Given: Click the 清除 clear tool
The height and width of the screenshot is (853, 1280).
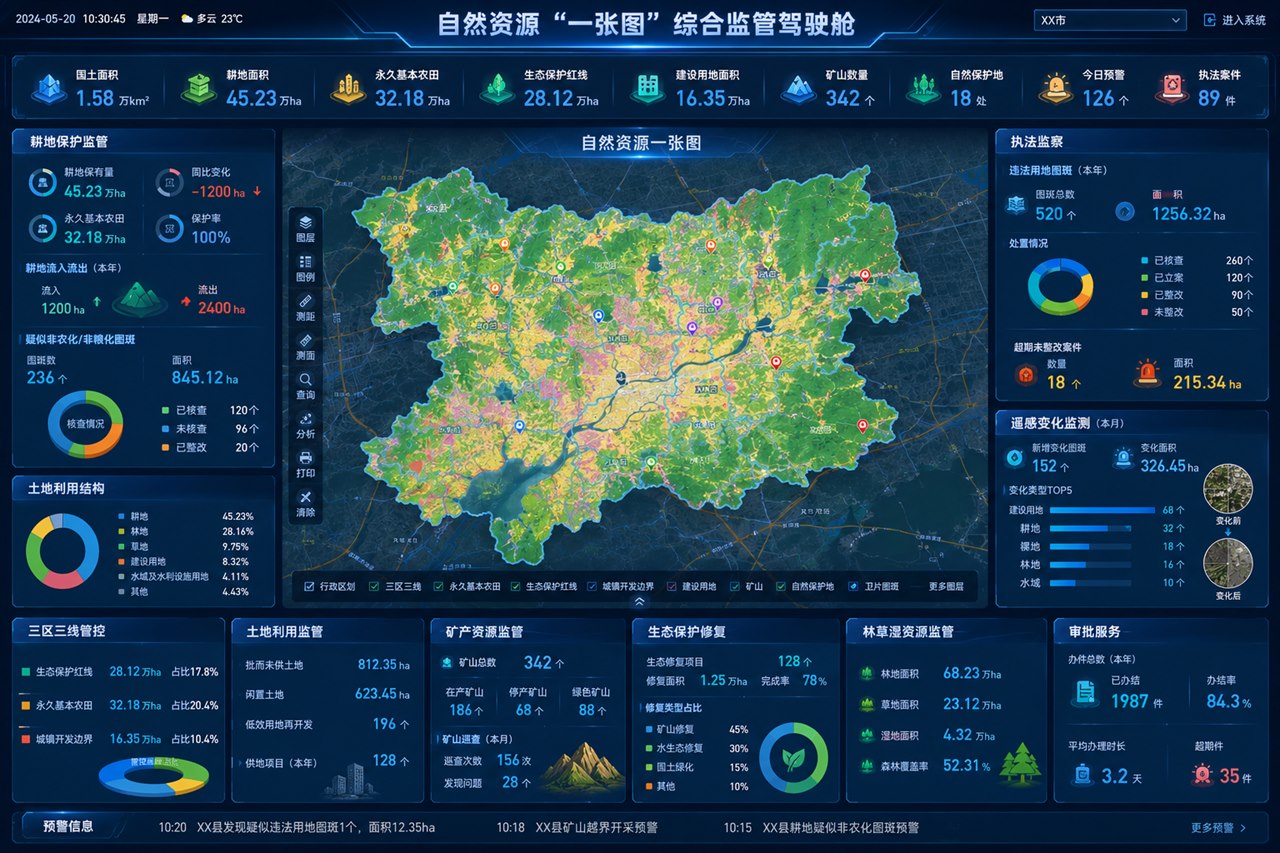Looking at the screenshot, I should (x=305, y=503).
